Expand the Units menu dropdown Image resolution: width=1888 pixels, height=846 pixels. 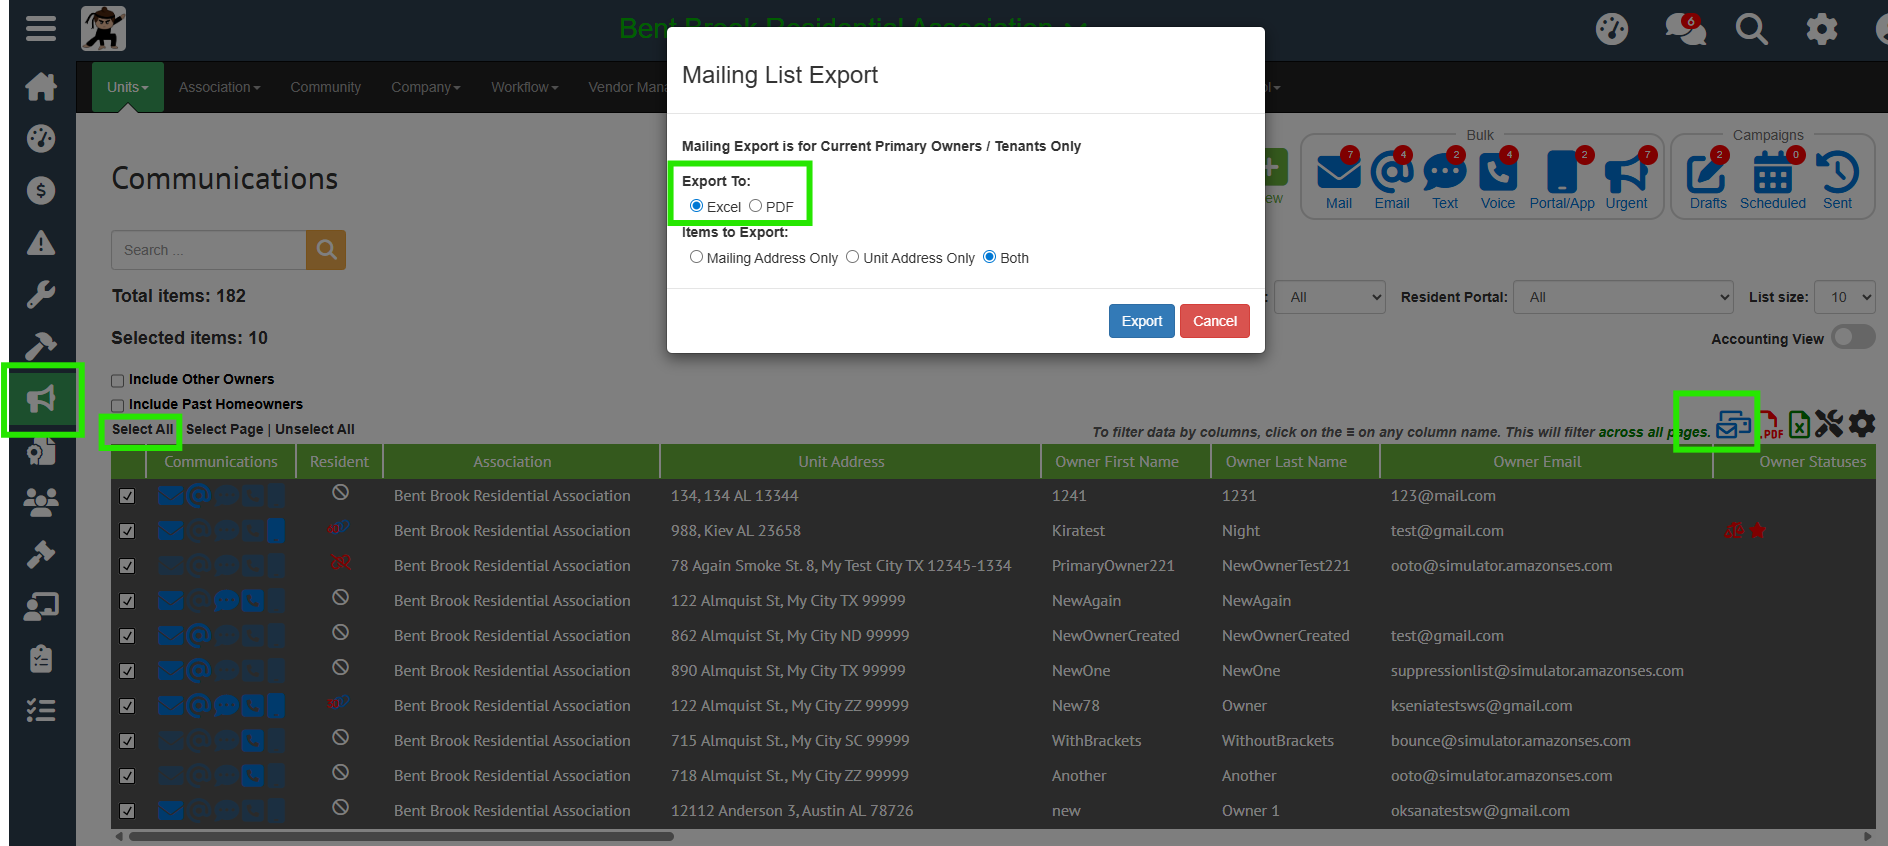coord(127,87)
